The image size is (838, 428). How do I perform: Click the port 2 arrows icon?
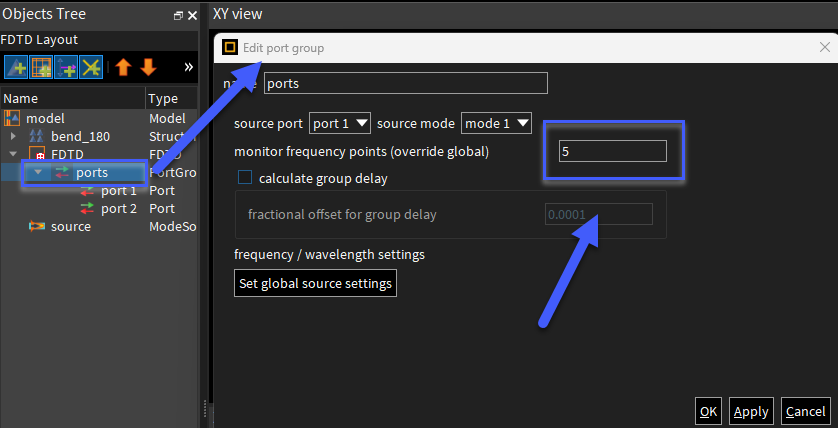87,208
